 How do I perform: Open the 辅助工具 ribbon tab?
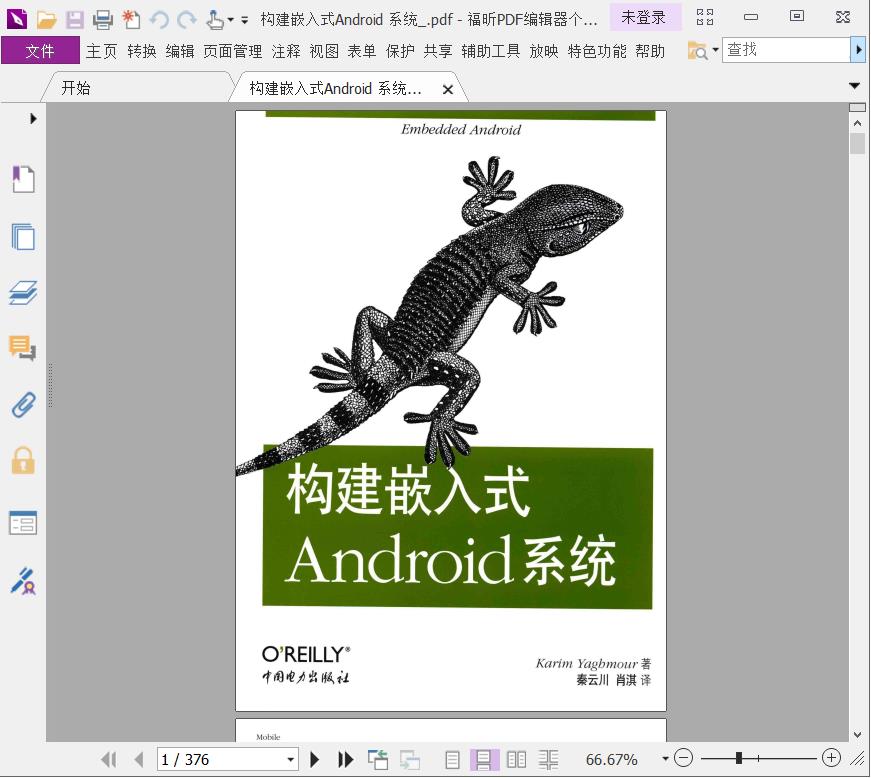pyautogui.click(x=490, y=51)
